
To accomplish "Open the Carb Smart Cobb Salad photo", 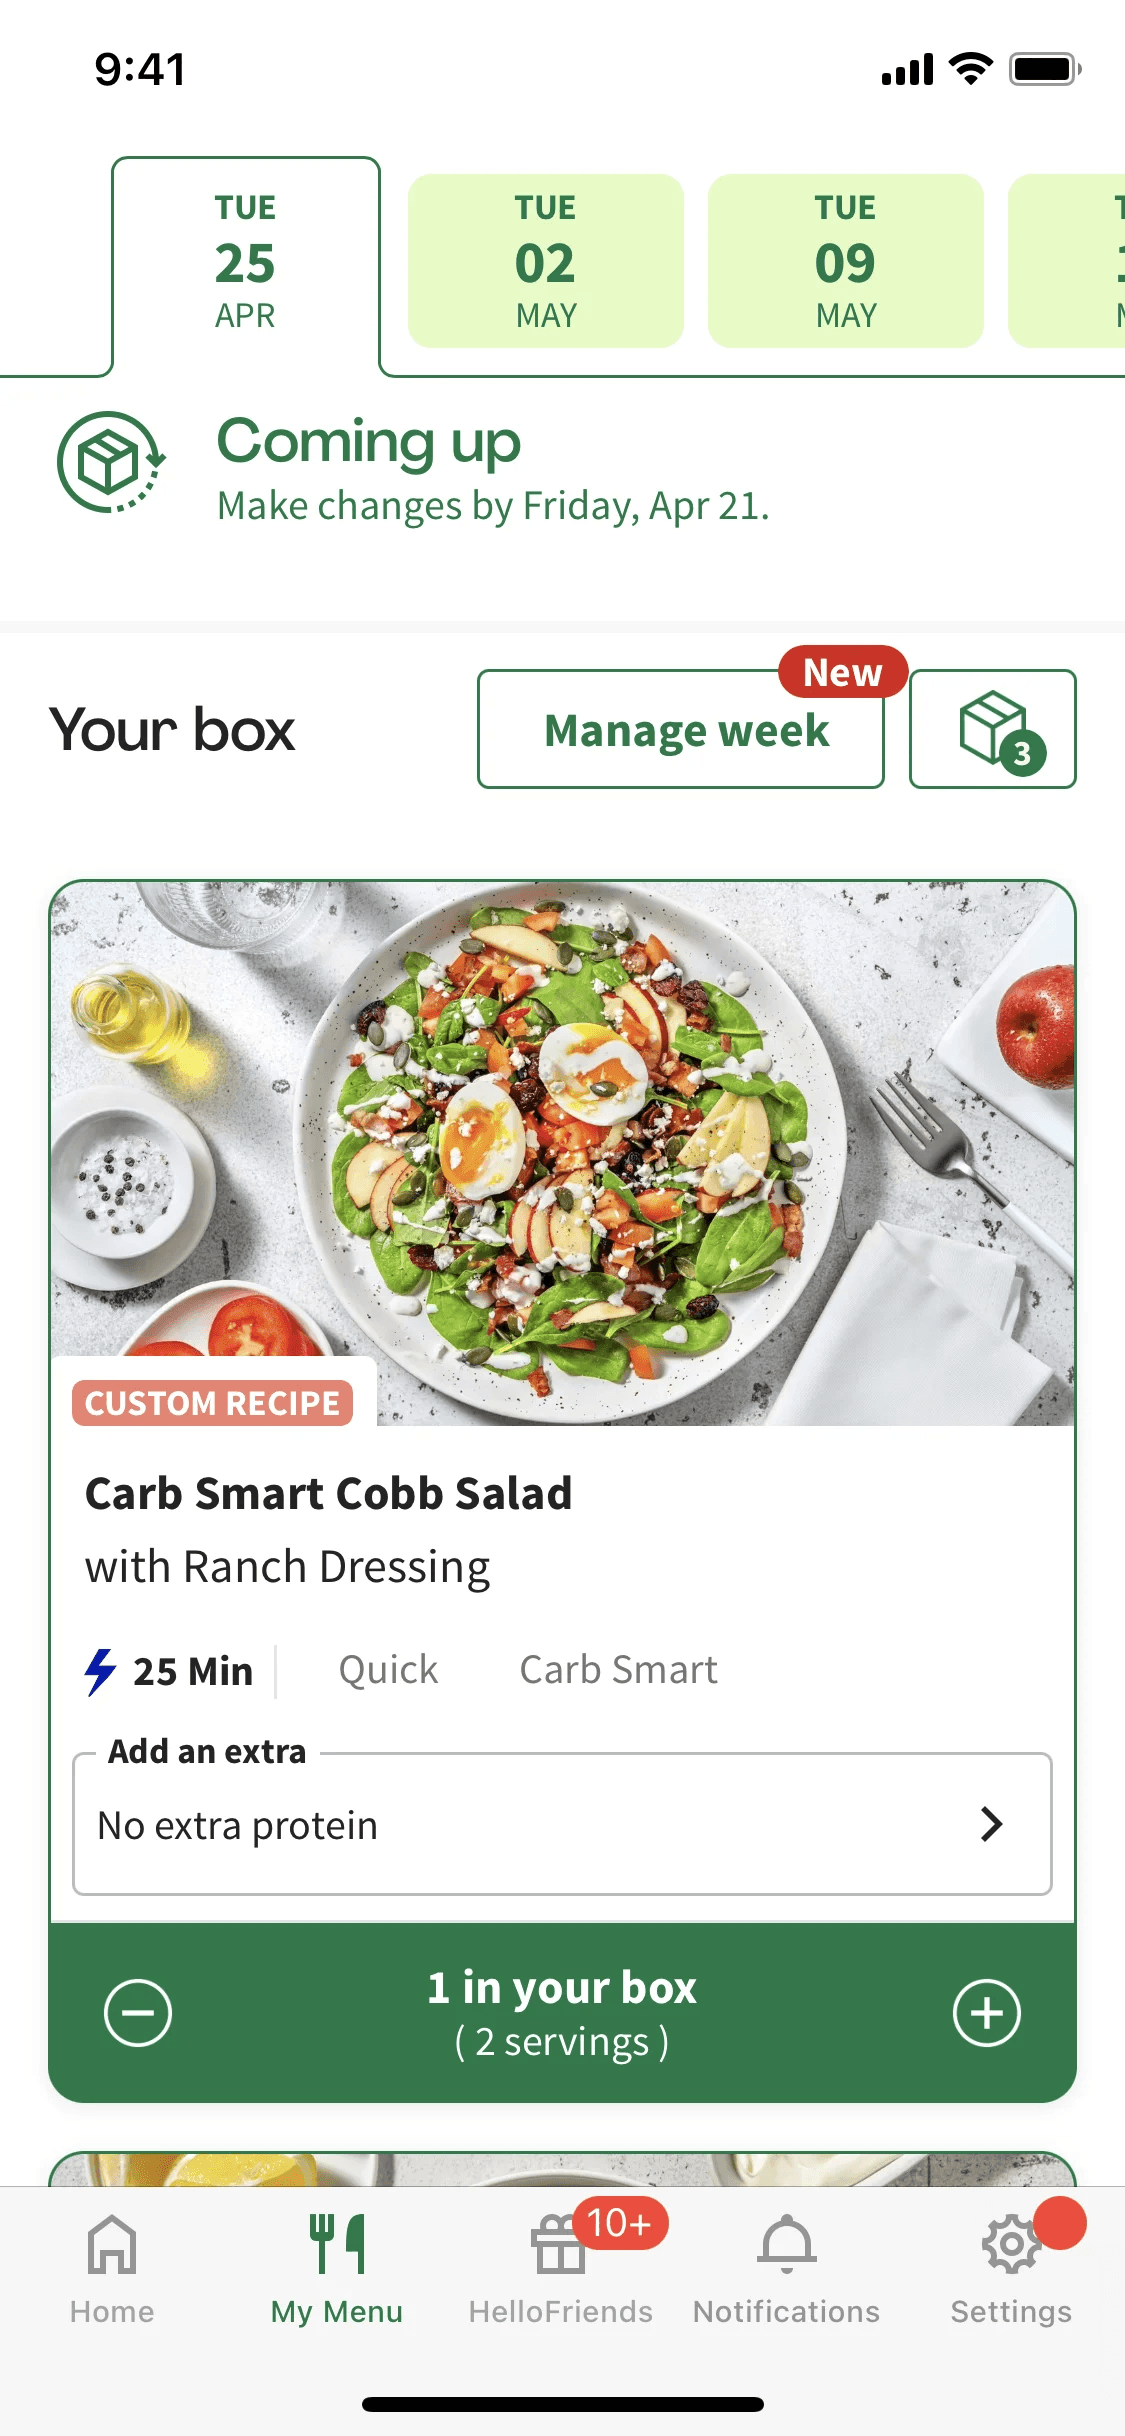I will click(562, 1153).
